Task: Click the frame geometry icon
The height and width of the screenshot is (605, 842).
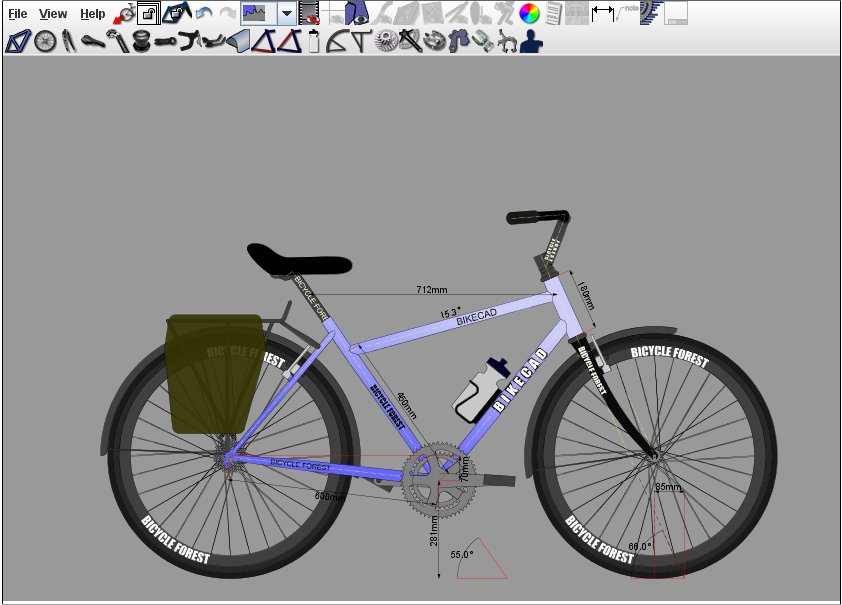Action: [x=18, y=41]
